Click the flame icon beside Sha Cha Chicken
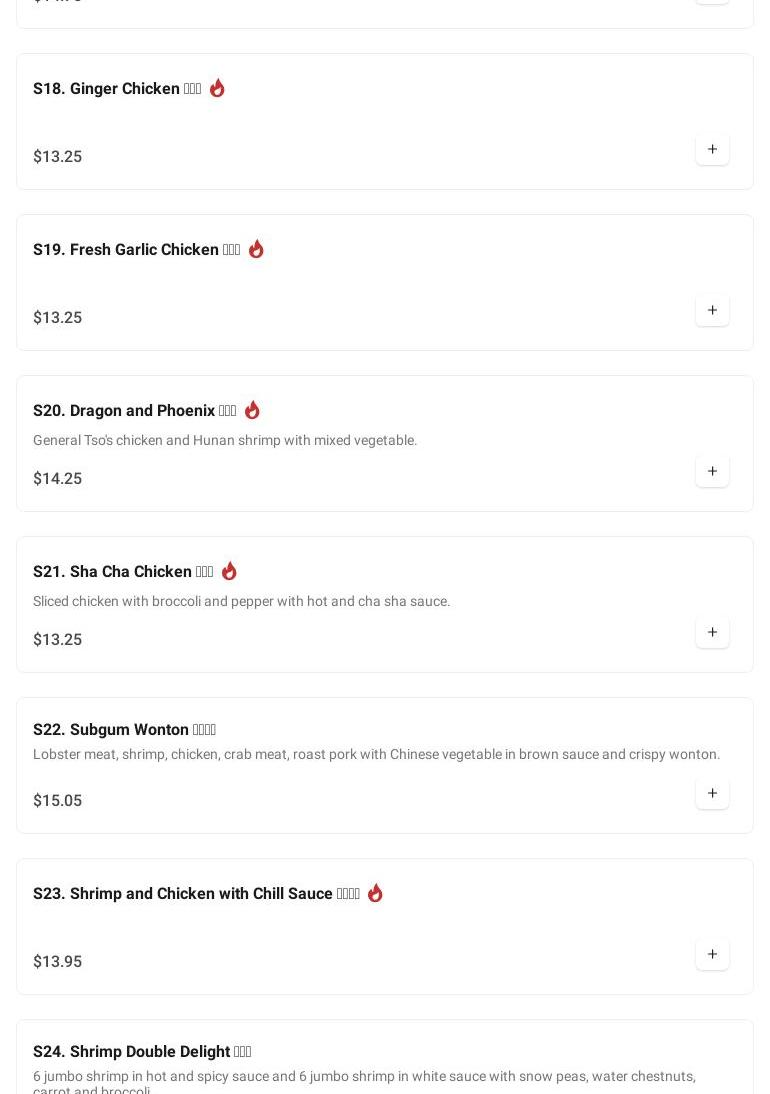 229,571
